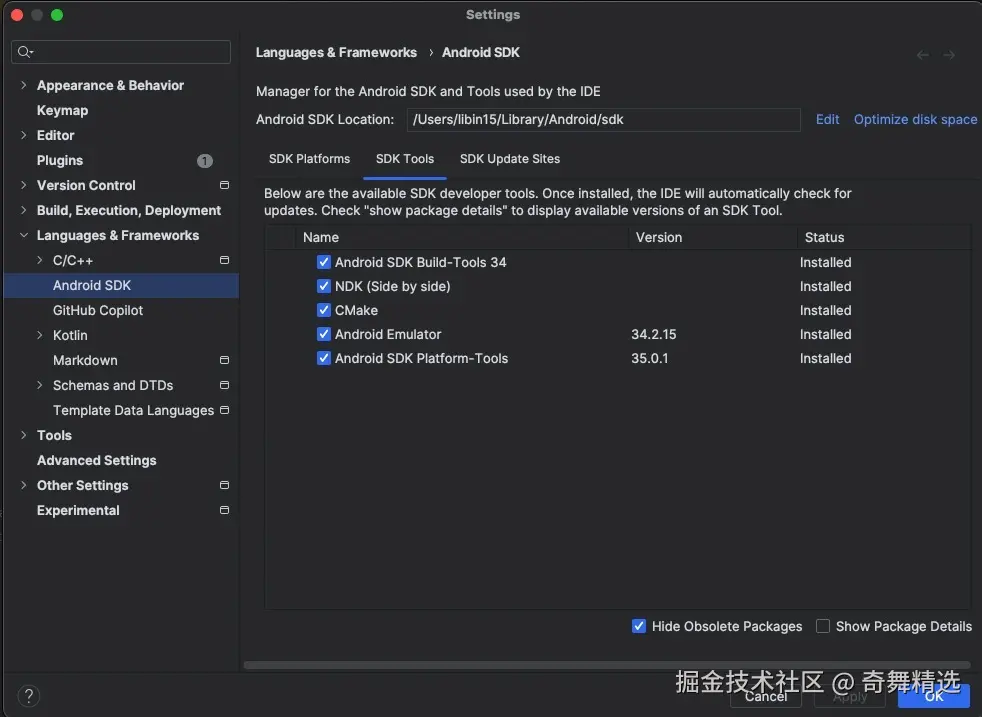Click project-level icon next to Markdown
The image size is (982, 717).
(x=224, y=360)
